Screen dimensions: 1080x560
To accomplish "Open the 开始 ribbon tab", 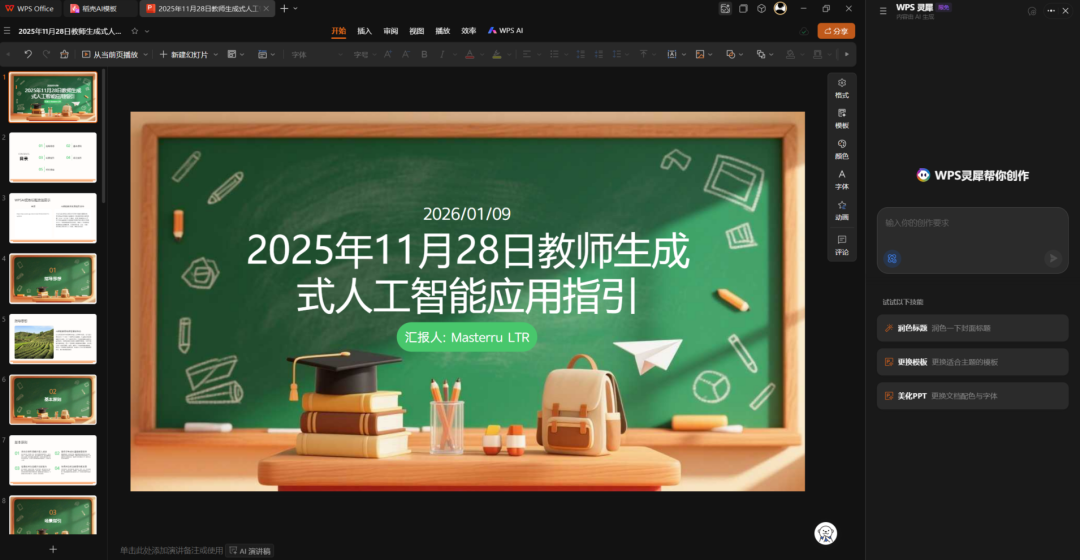I will [338, 31].
